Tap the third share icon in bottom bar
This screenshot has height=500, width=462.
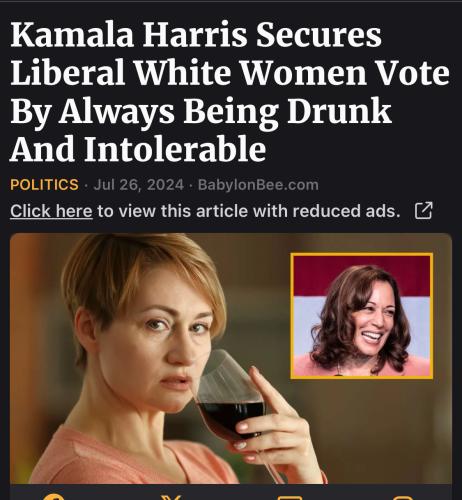[290, 498]
